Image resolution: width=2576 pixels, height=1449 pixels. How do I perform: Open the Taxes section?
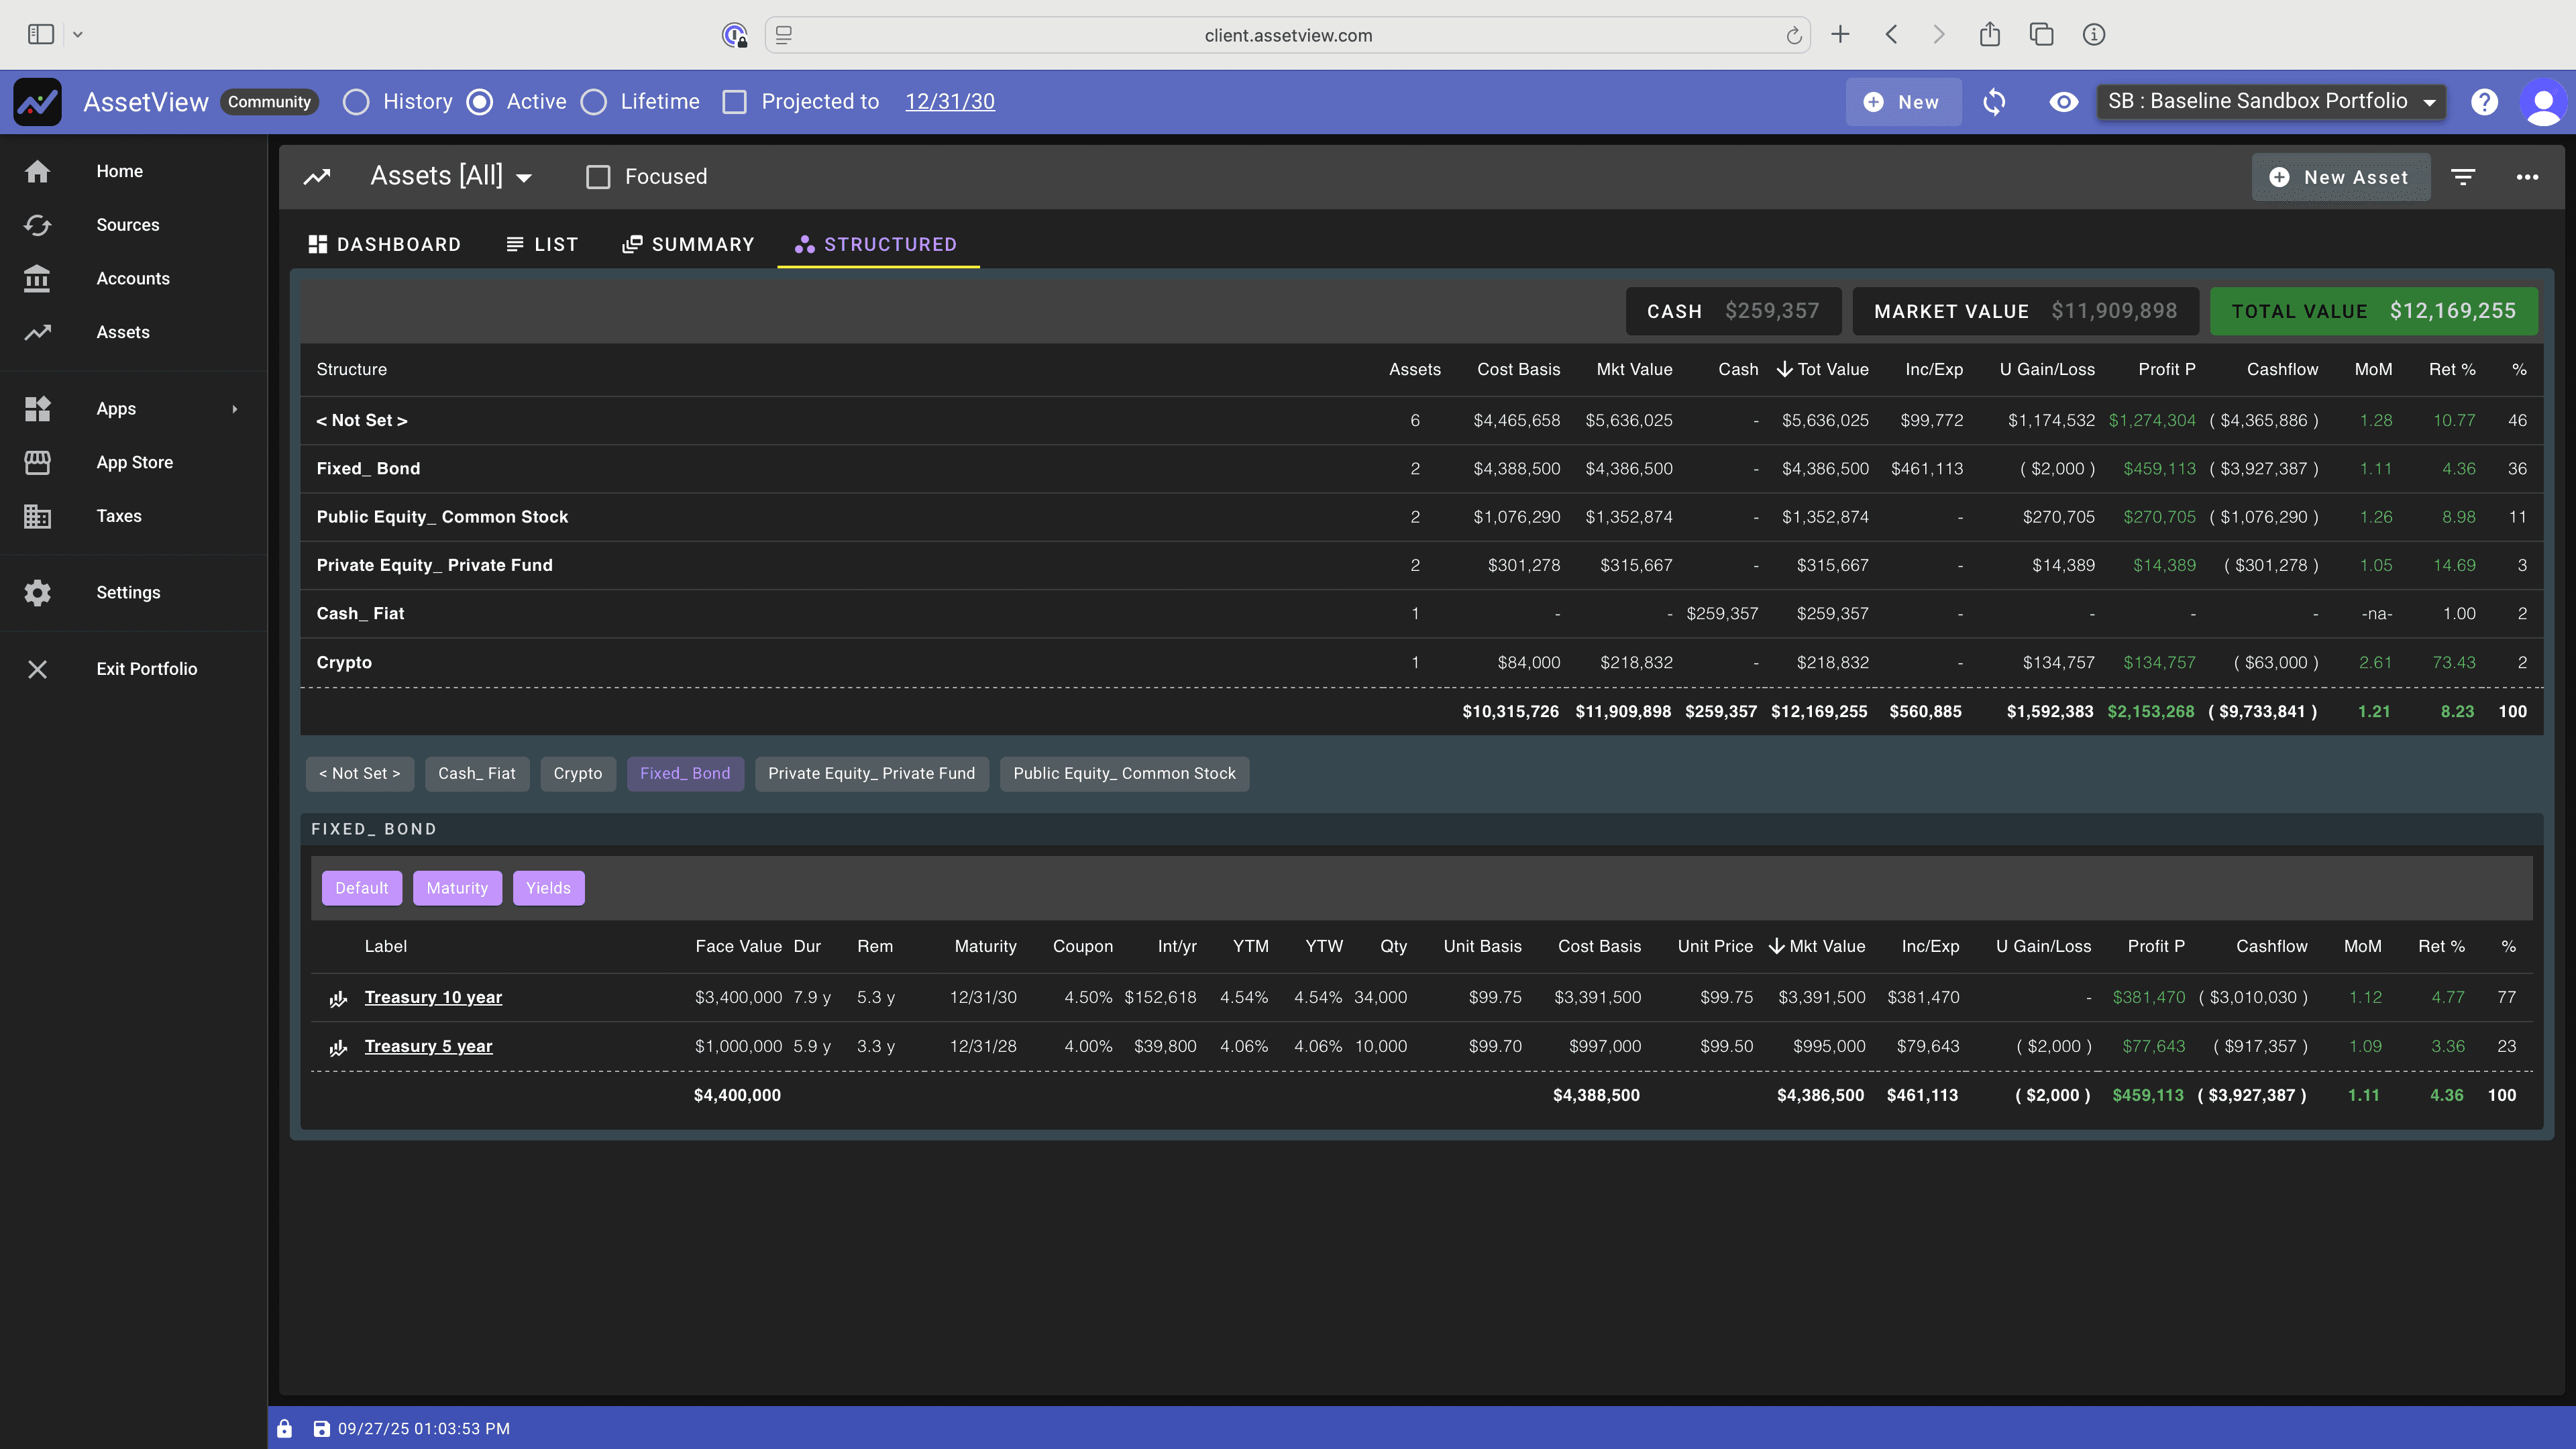118,516
